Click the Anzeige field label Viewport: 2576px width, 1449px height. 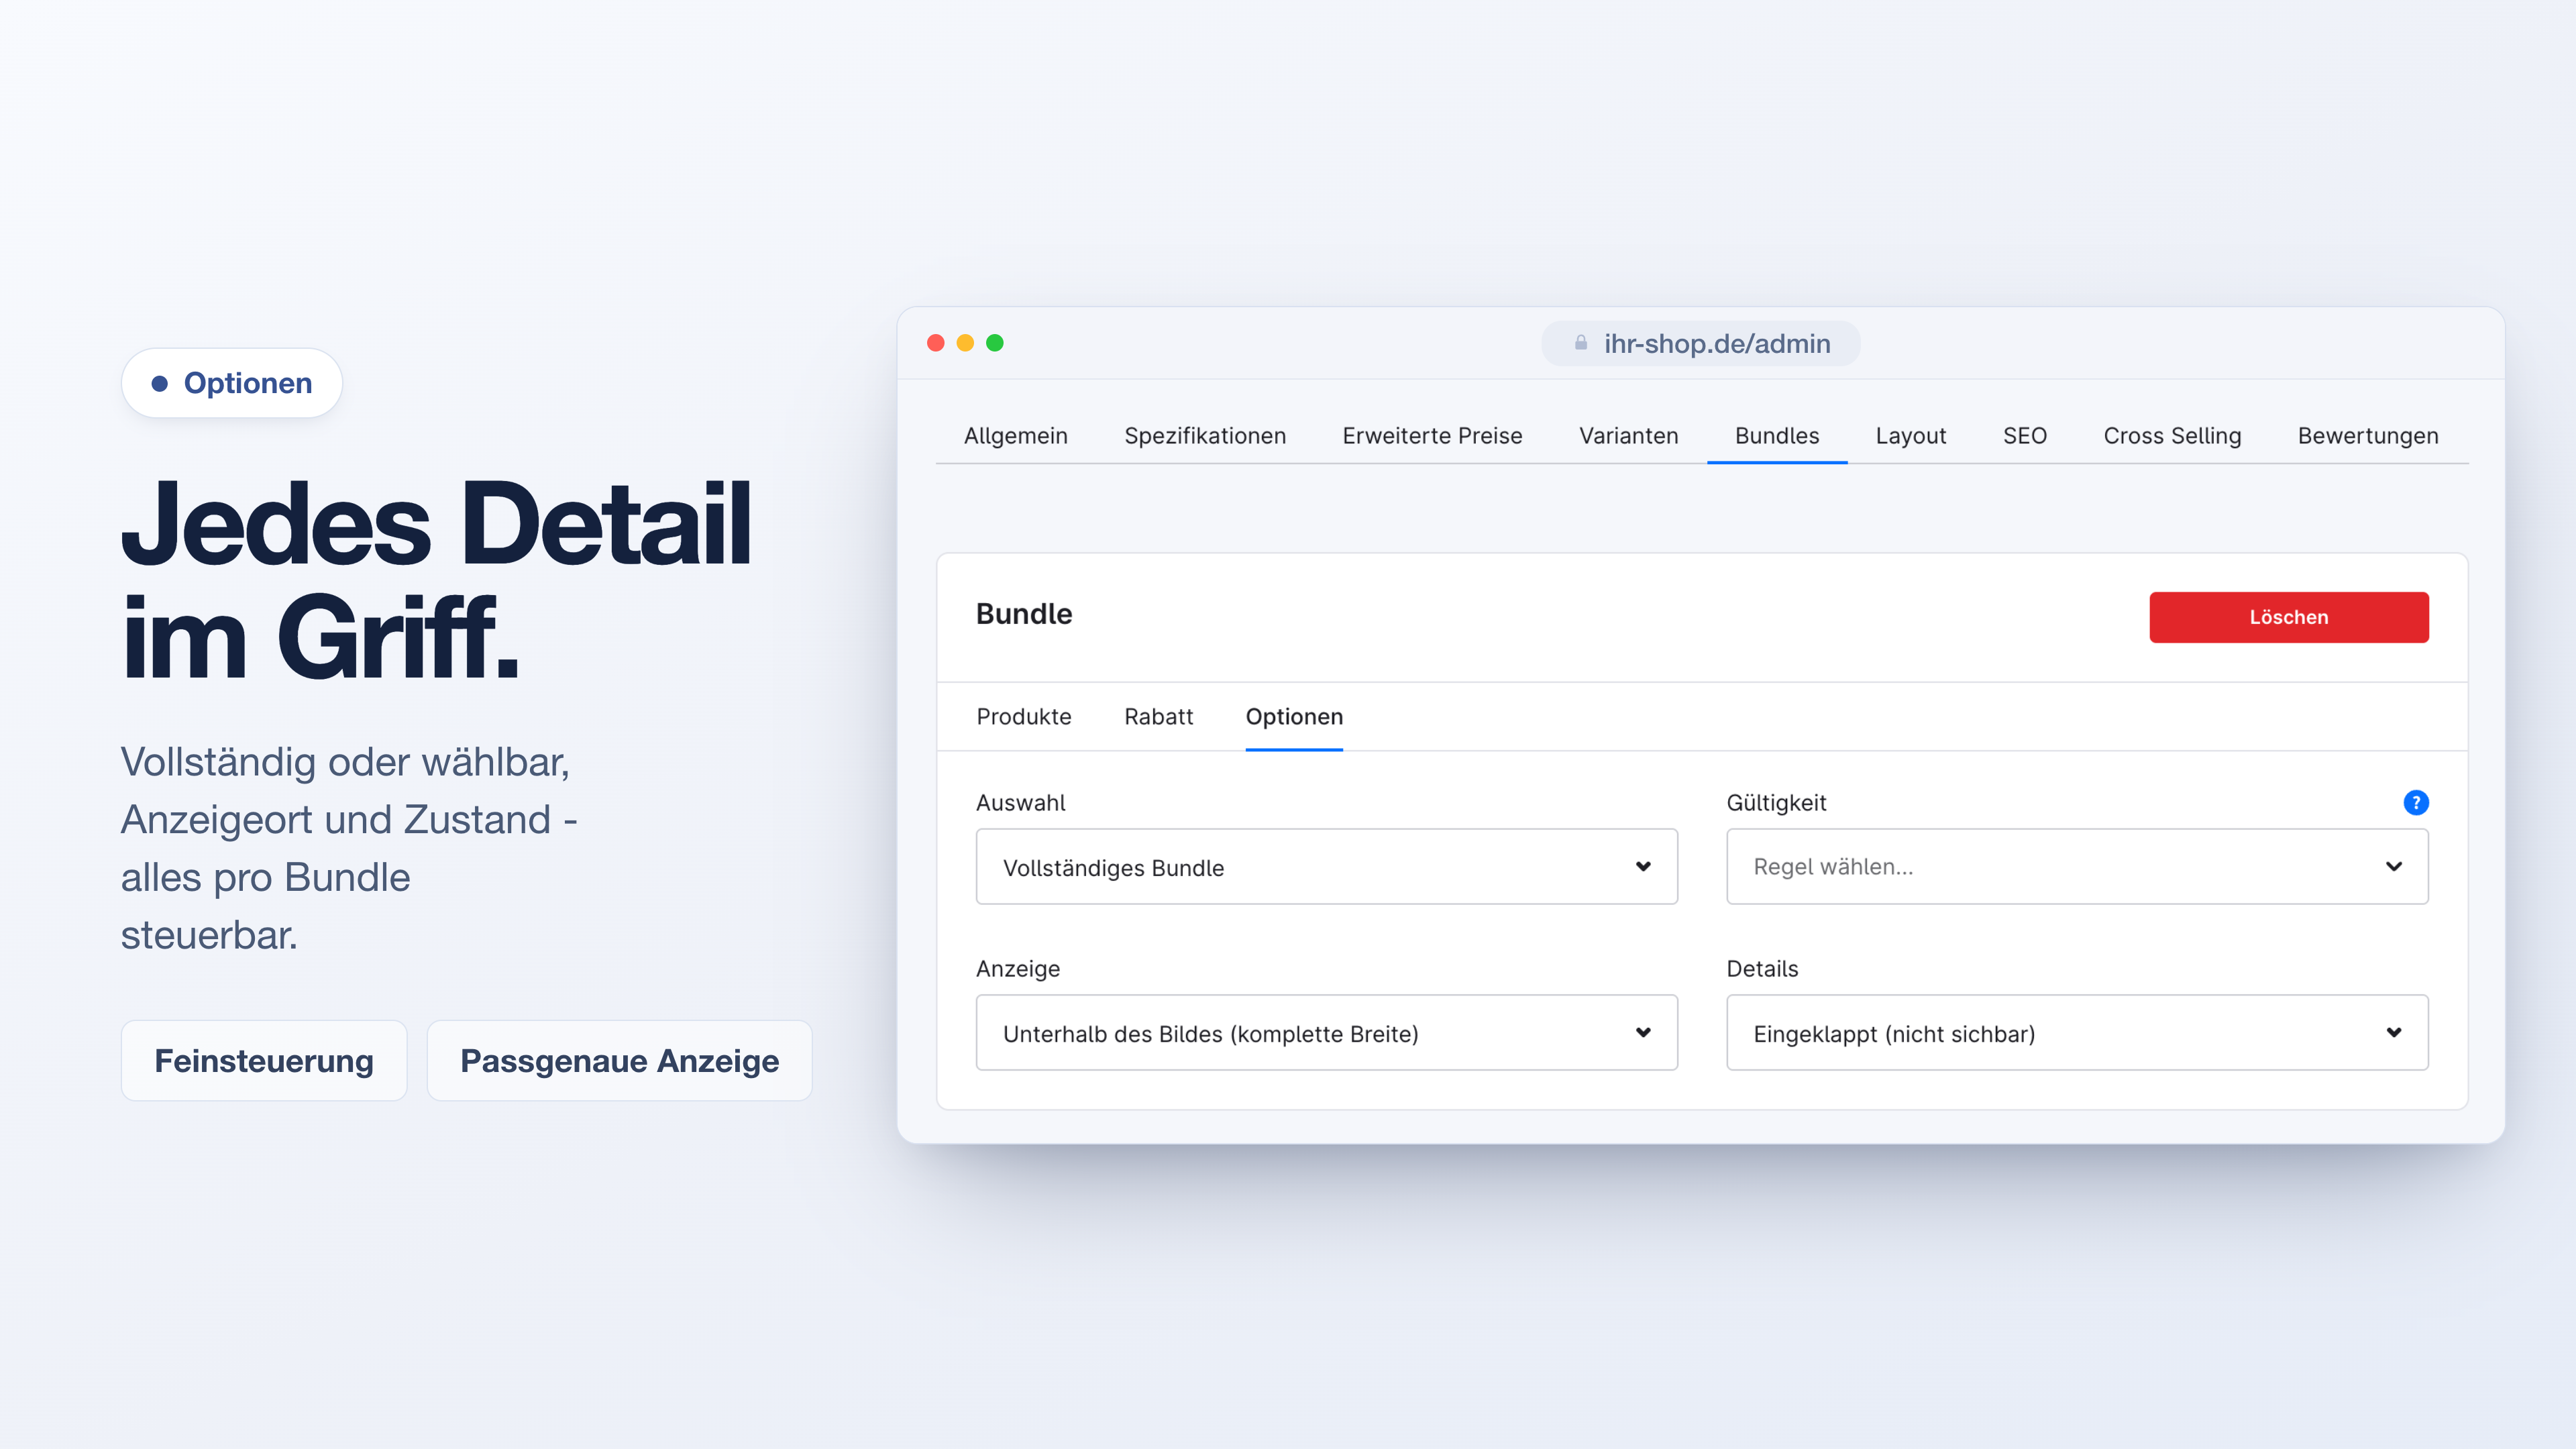tap(1018, 969)
